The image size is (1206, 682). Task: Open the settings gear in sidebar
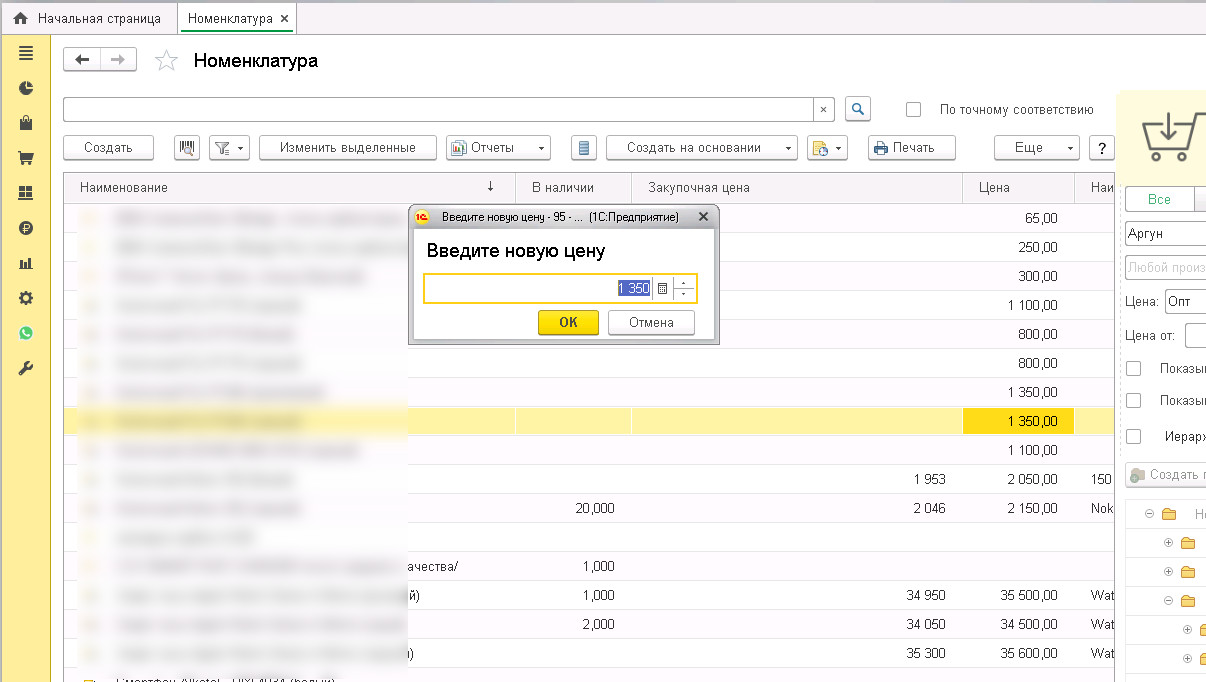tap(26, 298)
